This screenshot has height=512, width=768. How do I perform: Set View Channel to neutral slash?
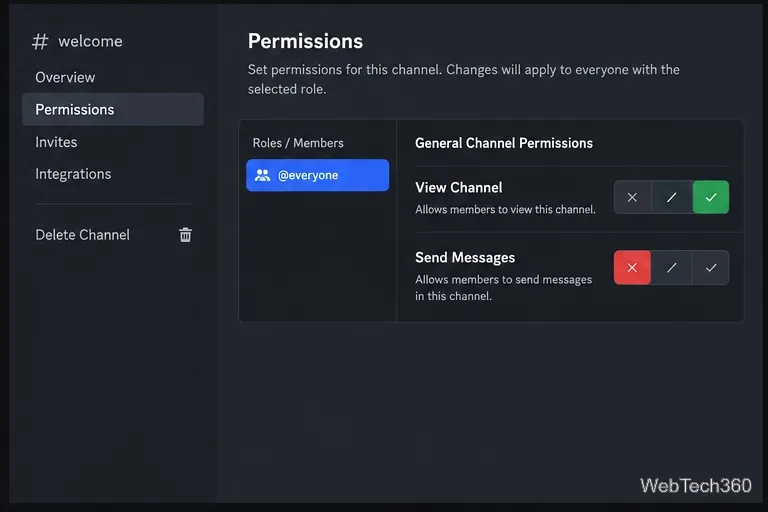tap(672, 197)
